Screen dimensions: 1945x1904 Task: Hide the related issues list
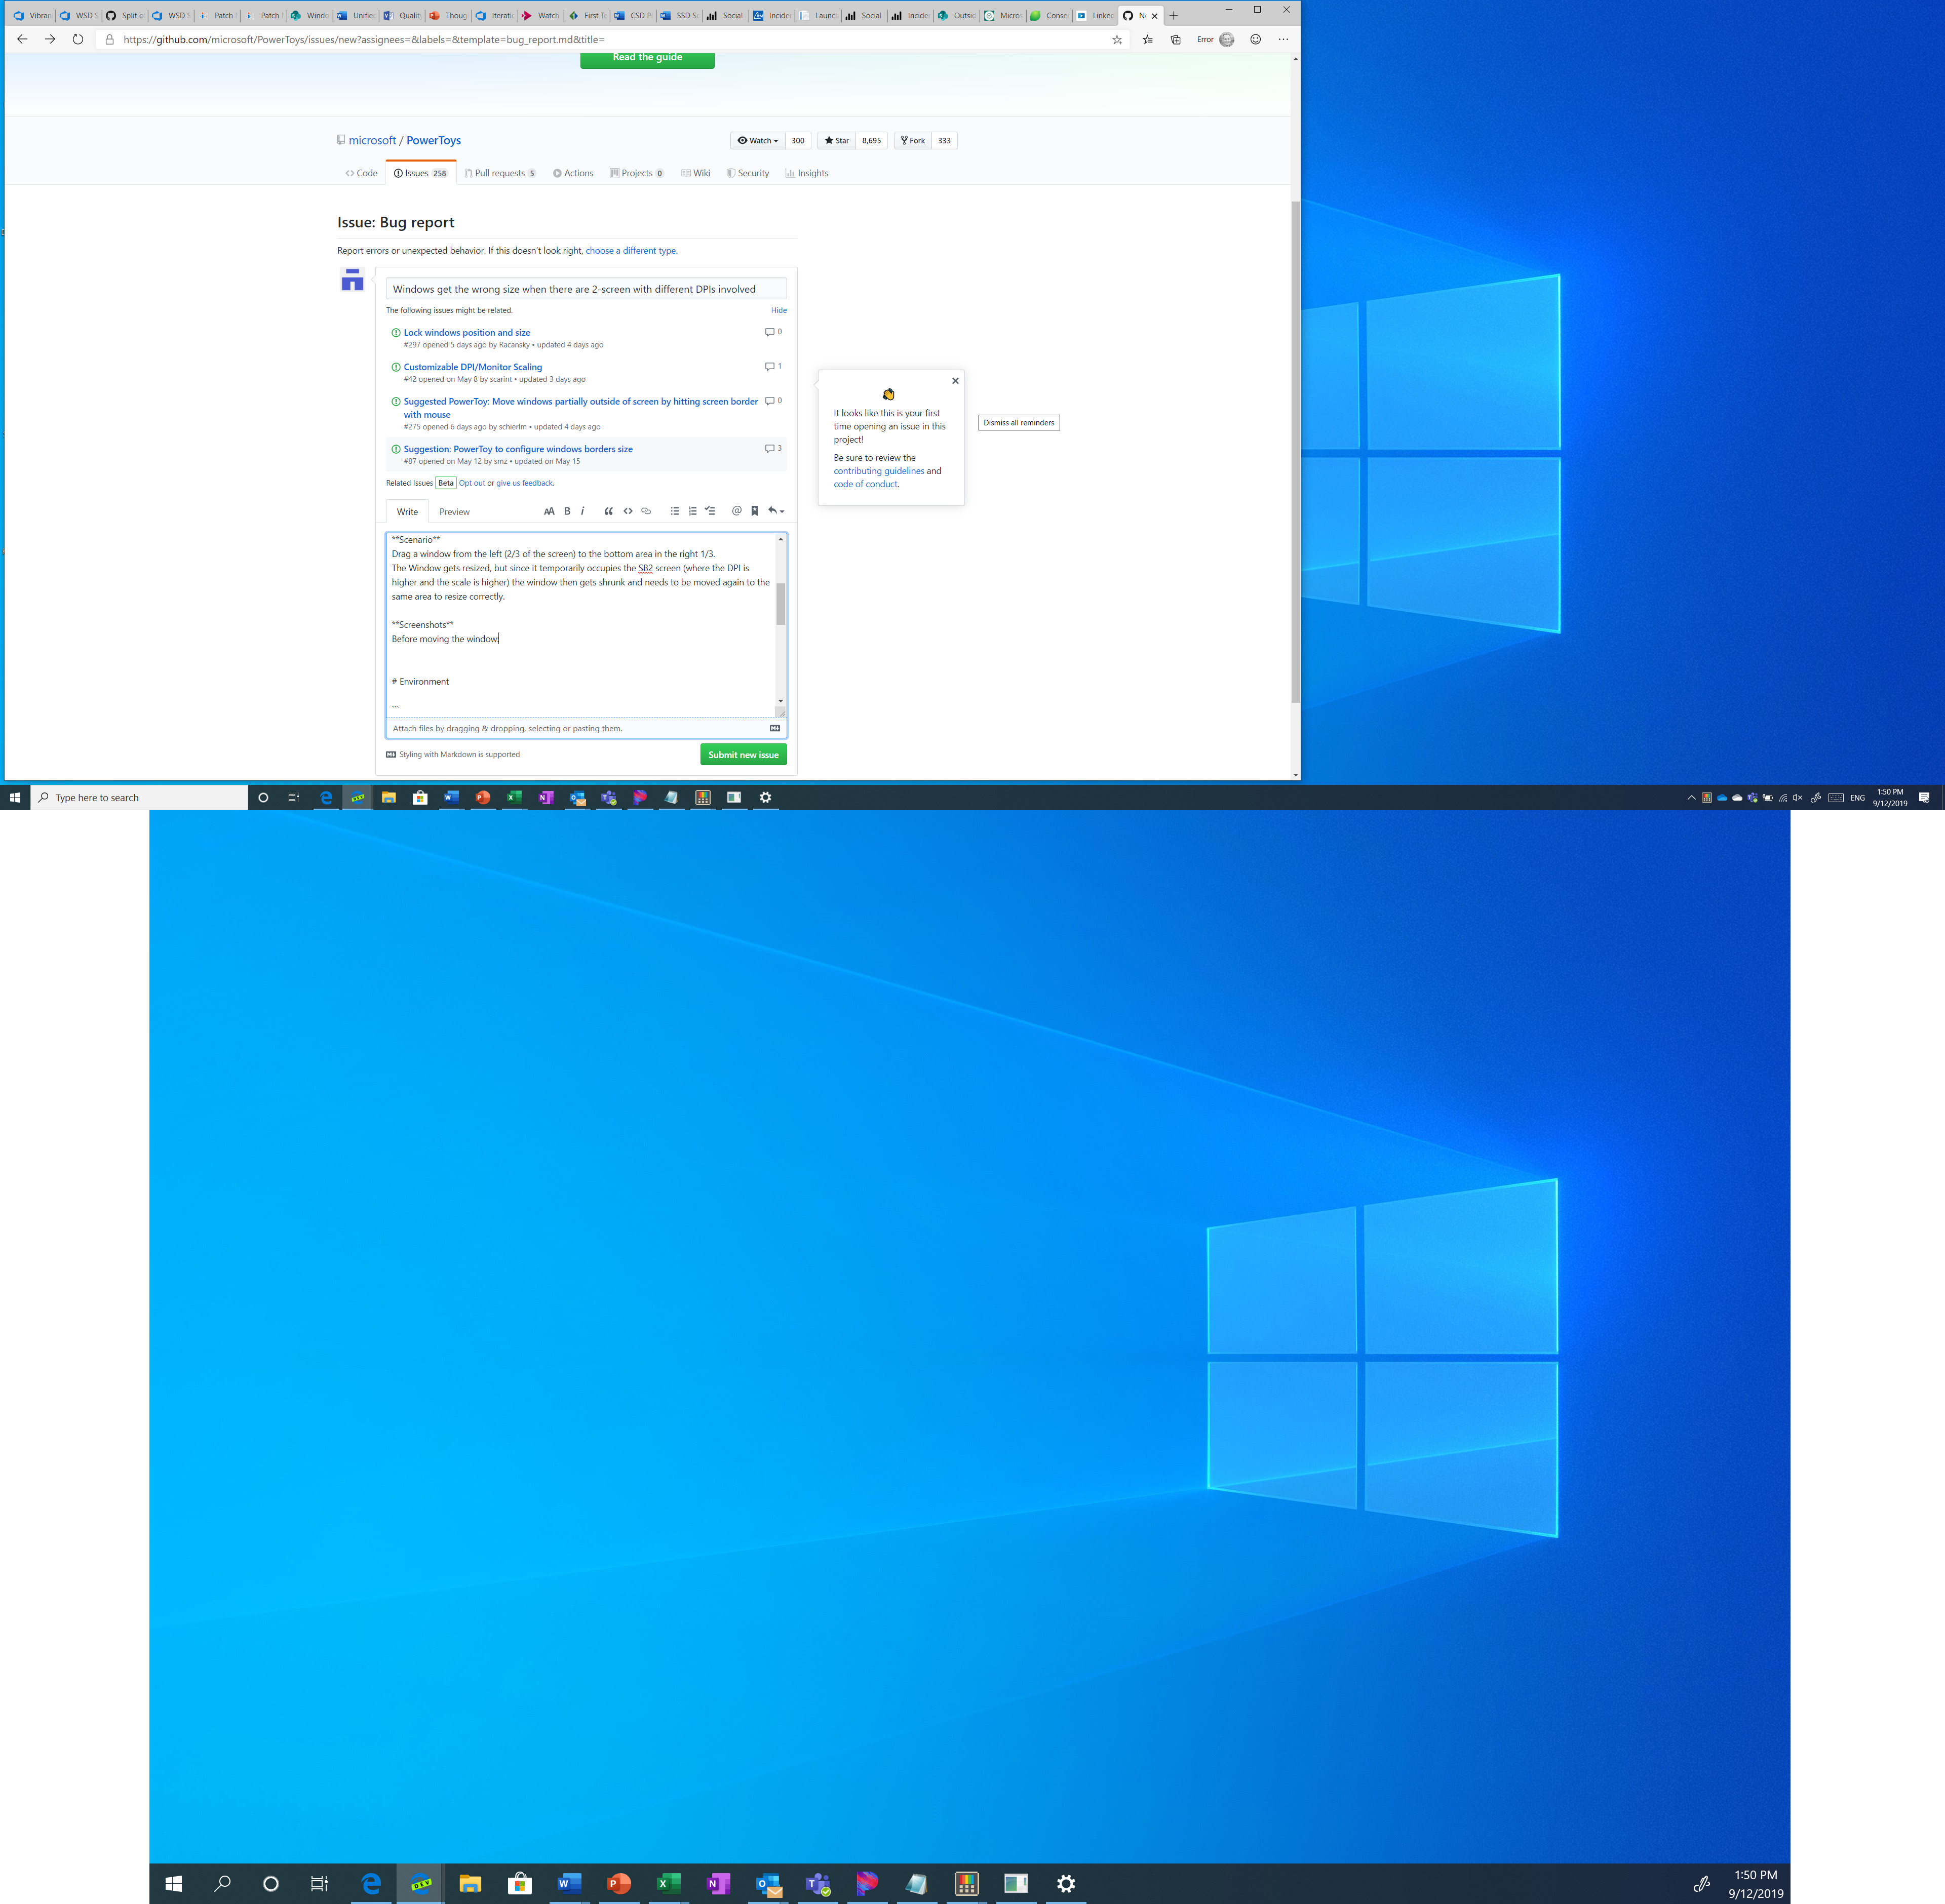778,310
